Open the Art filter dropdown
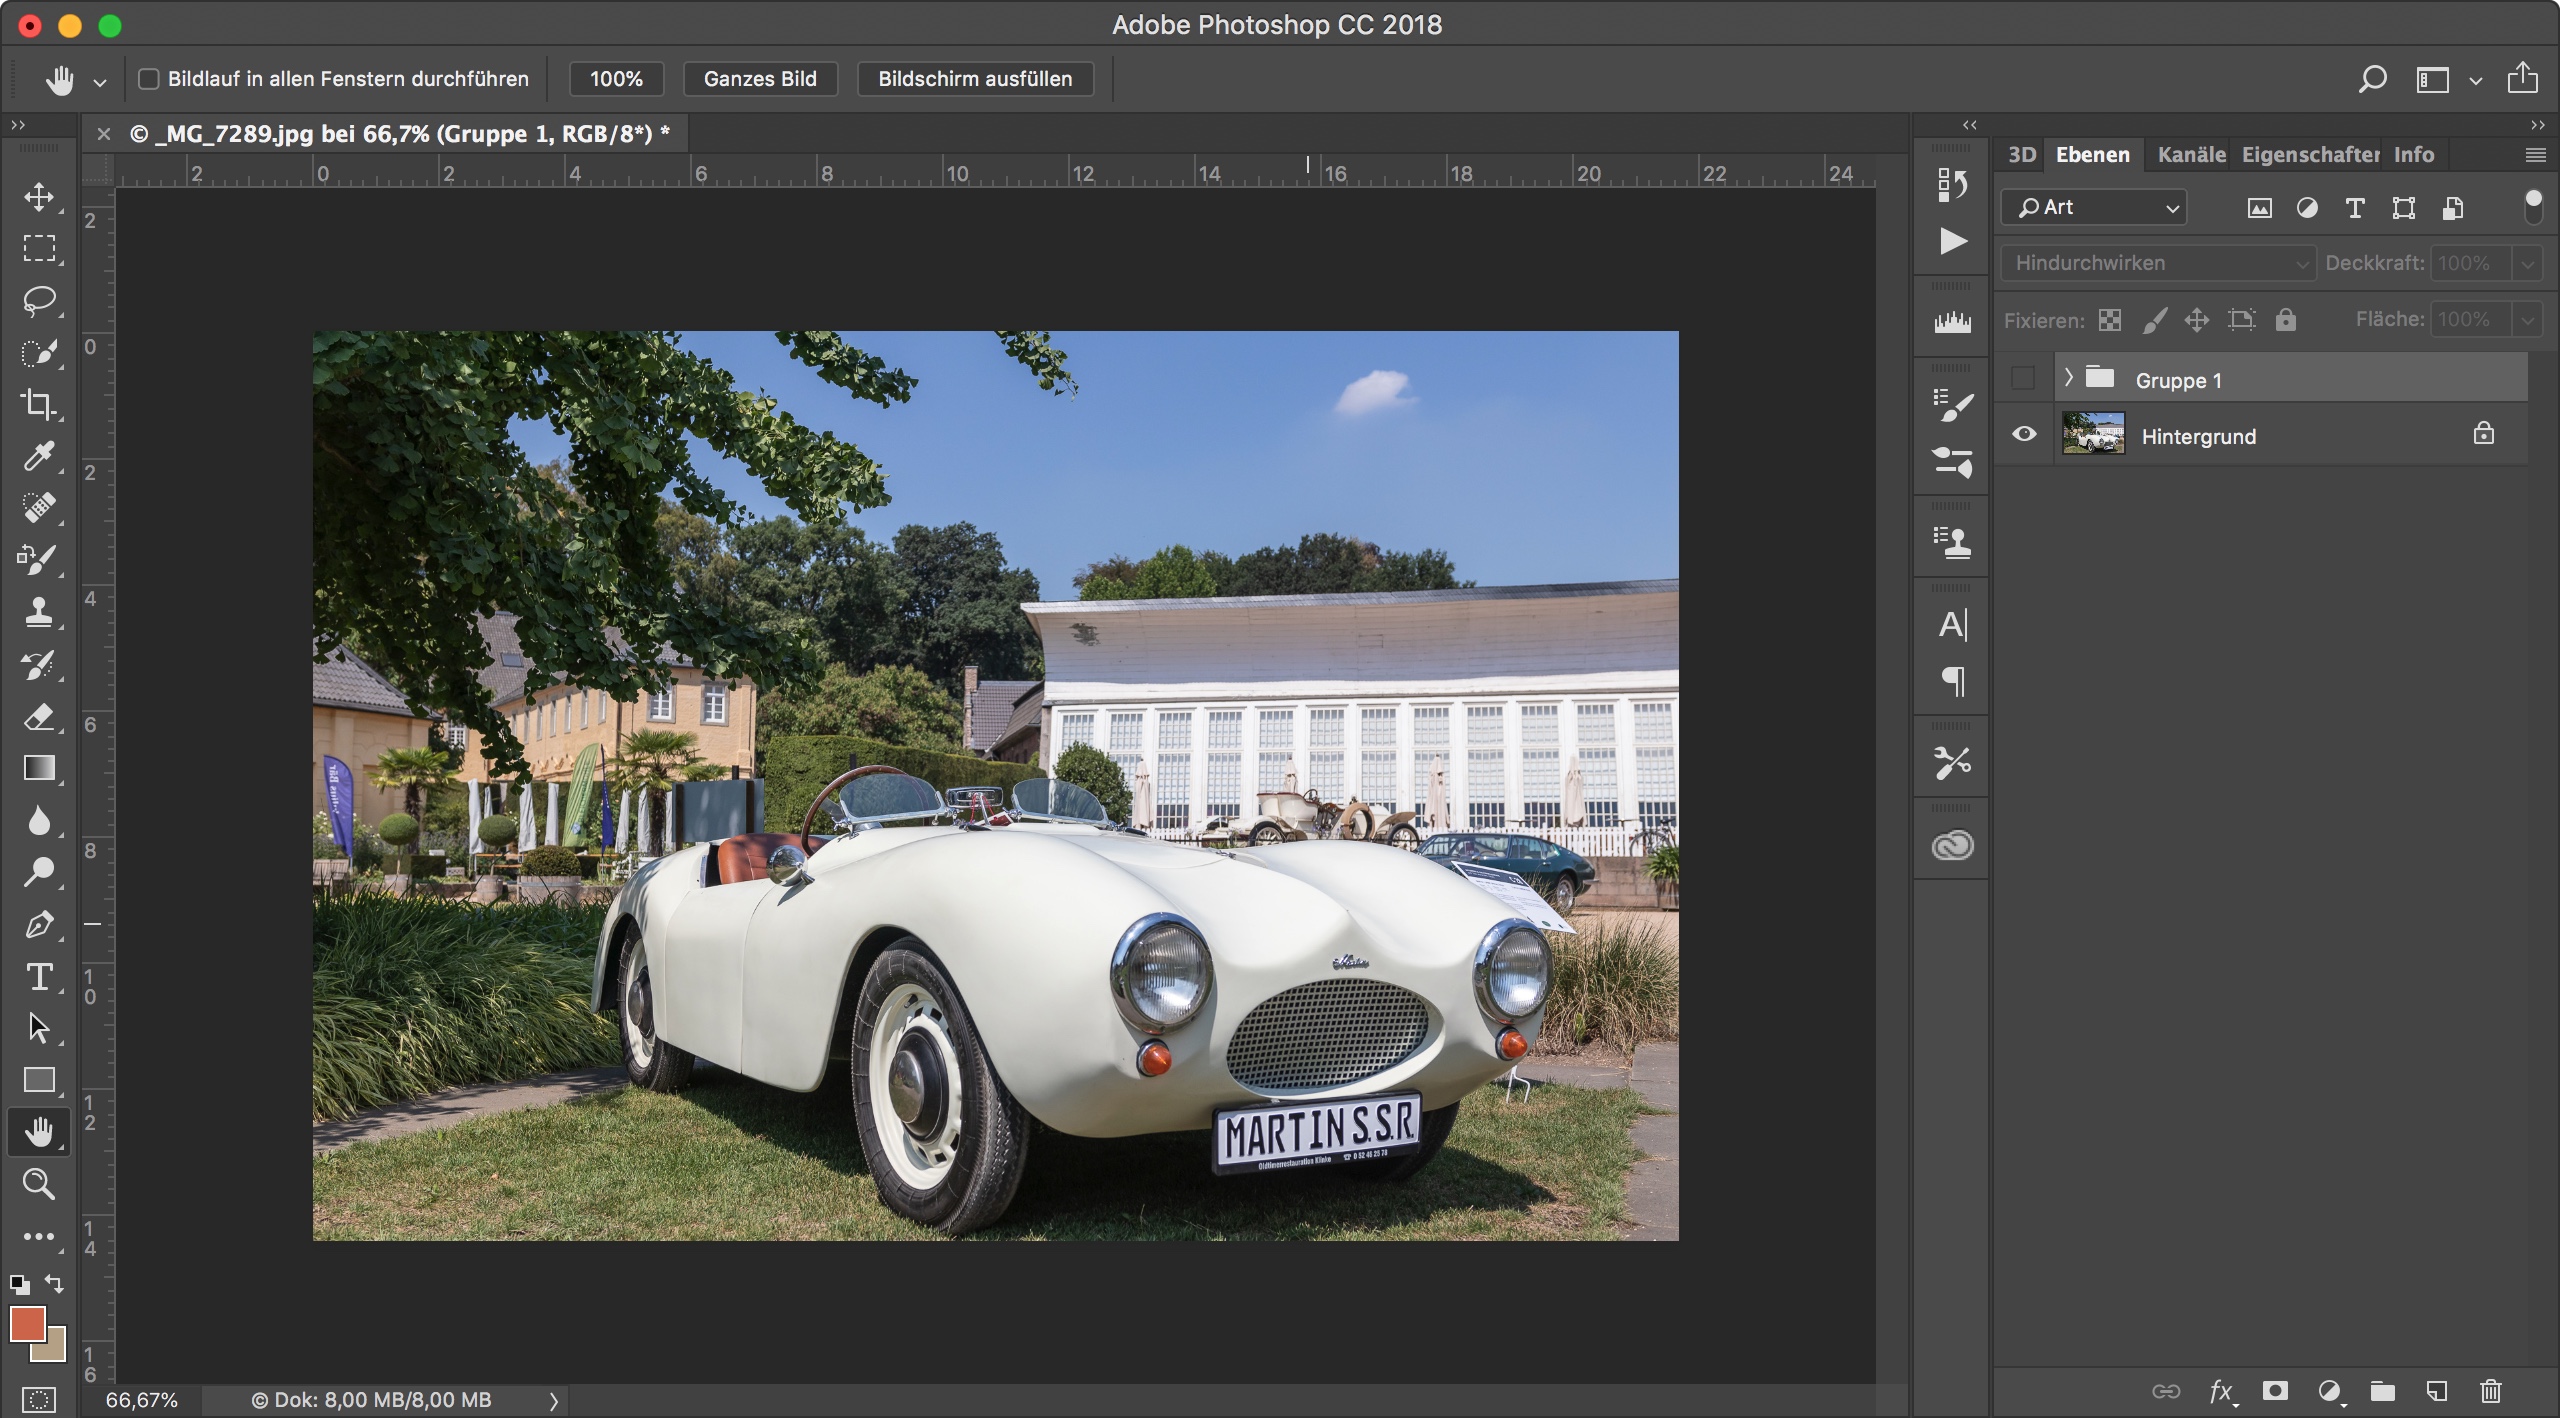The height and width of the screenshot is (1418, 2560). tap(2094, 207)
